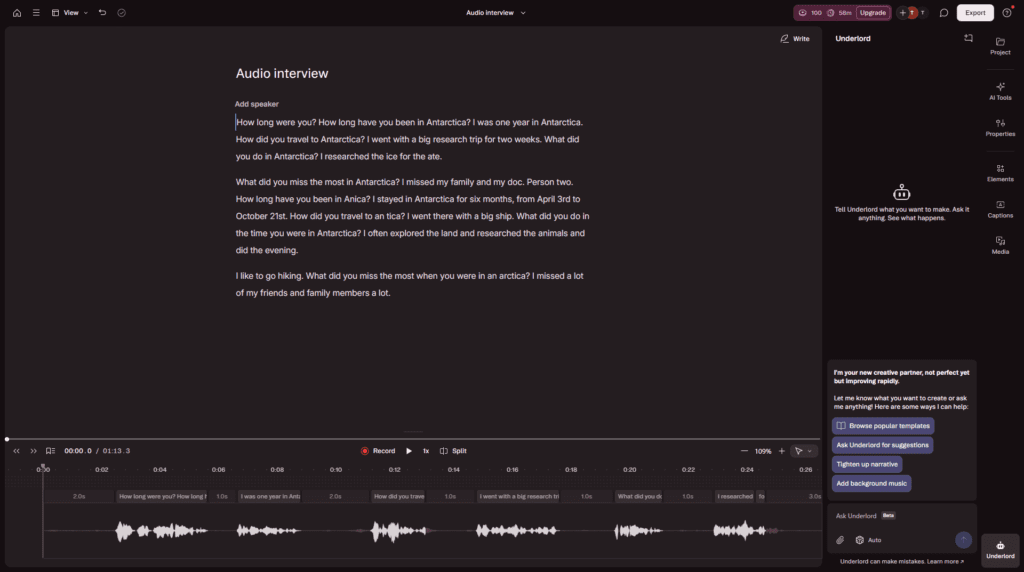The image size is (1024, 572).
Task: Select the pointer tool icon in timeline
Action: click(x=798, y=451)
